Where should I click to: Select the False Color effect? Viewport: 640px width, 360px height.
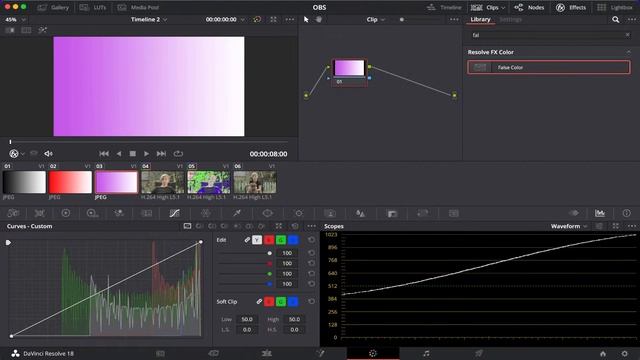(549, 67)
